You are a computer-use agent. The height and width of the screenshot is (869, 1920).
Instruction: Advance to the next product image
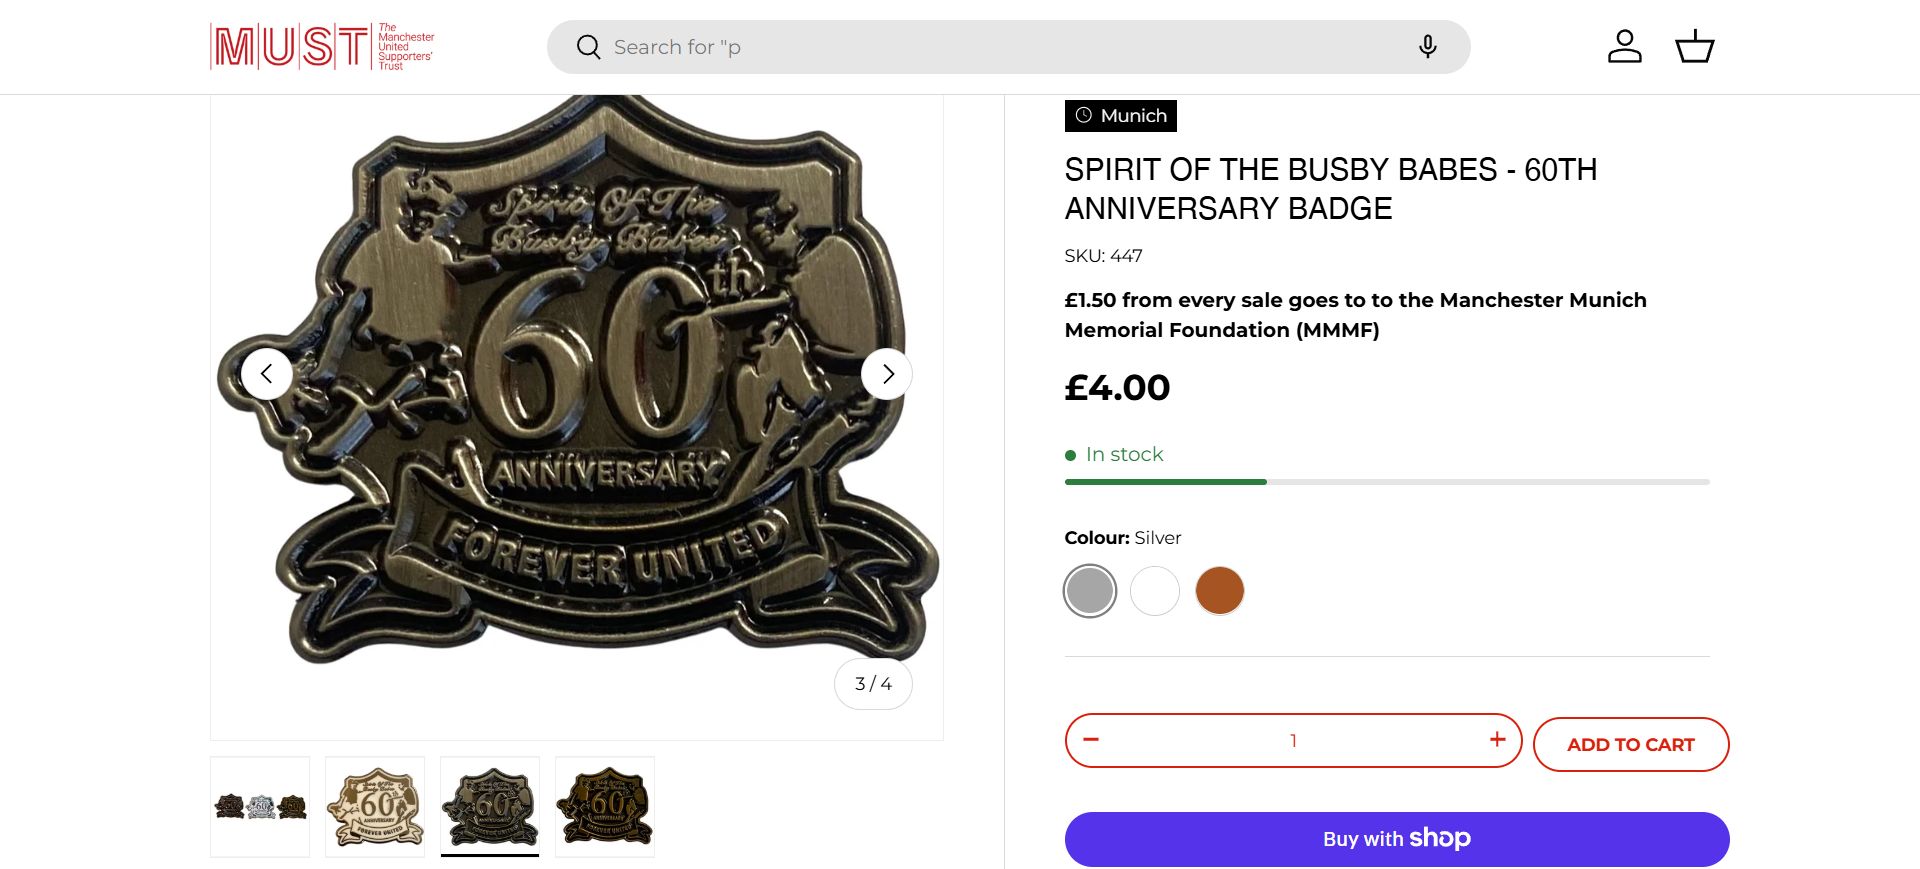[887, 374]
